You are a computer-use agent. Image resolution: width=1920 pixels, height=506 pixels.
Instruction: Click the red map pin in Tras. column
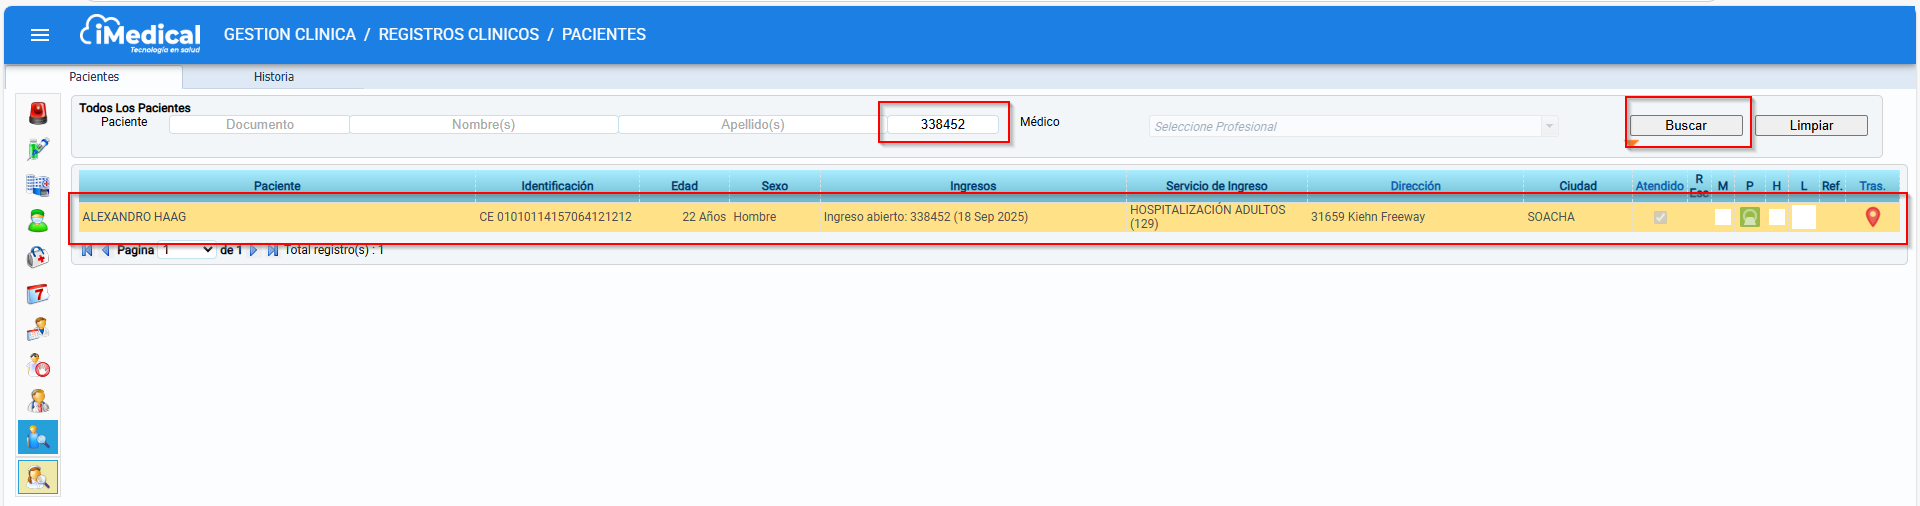coord(1872,217)
